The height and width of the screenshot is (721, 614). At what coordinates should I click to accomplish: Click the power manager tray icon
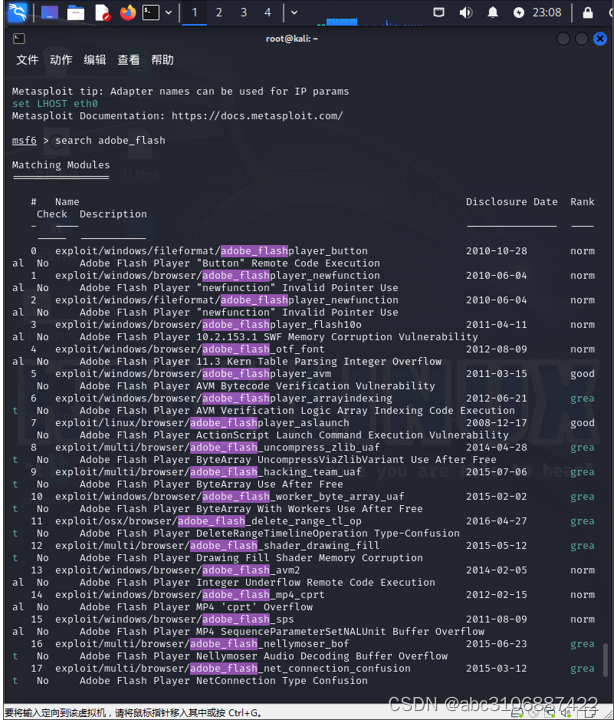518,12
